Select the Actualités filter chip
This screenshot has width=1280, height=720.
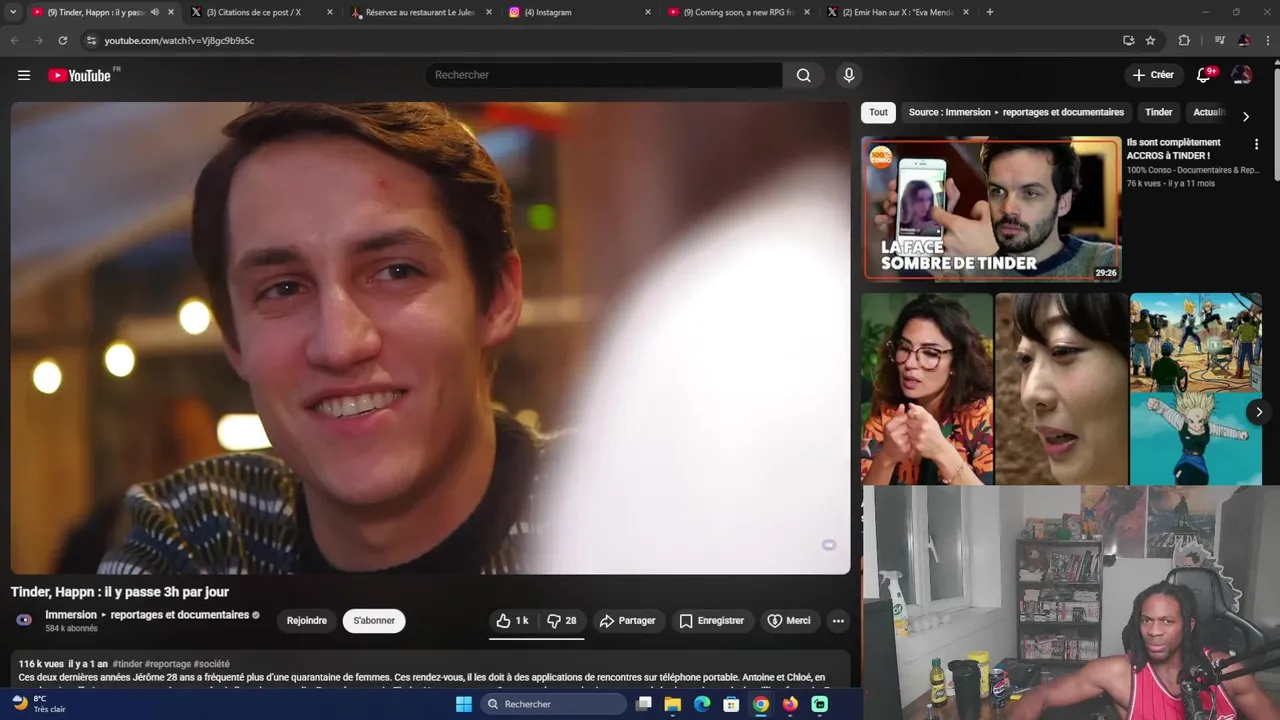click(1209, 112)
